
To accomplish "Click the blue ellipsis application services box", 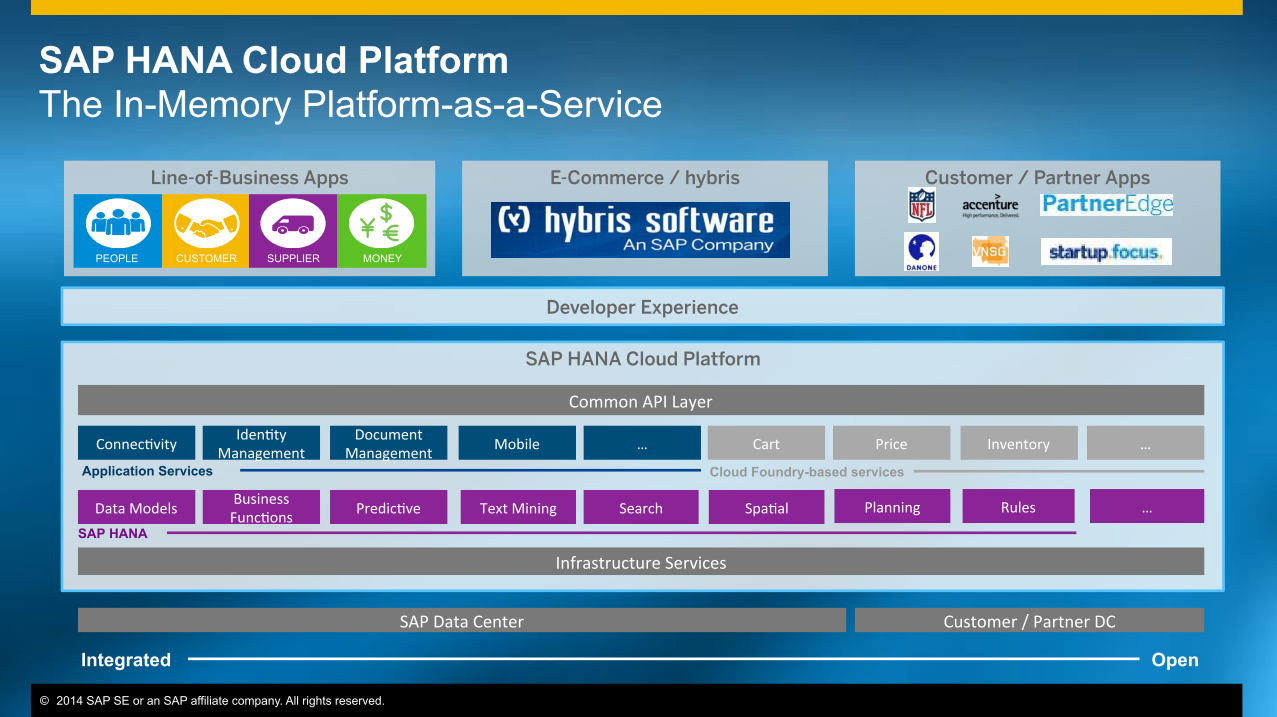I will (642, 443).
